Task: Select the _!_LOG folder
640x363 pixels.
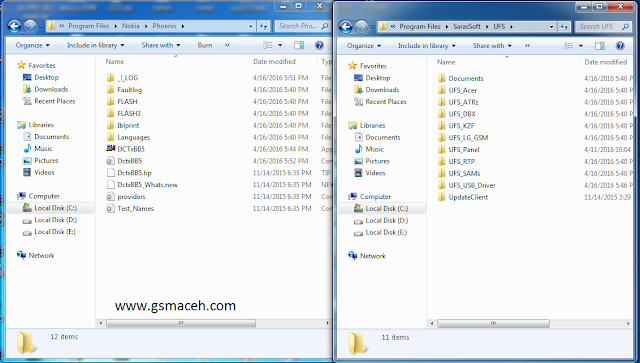Action: (127, 78)
